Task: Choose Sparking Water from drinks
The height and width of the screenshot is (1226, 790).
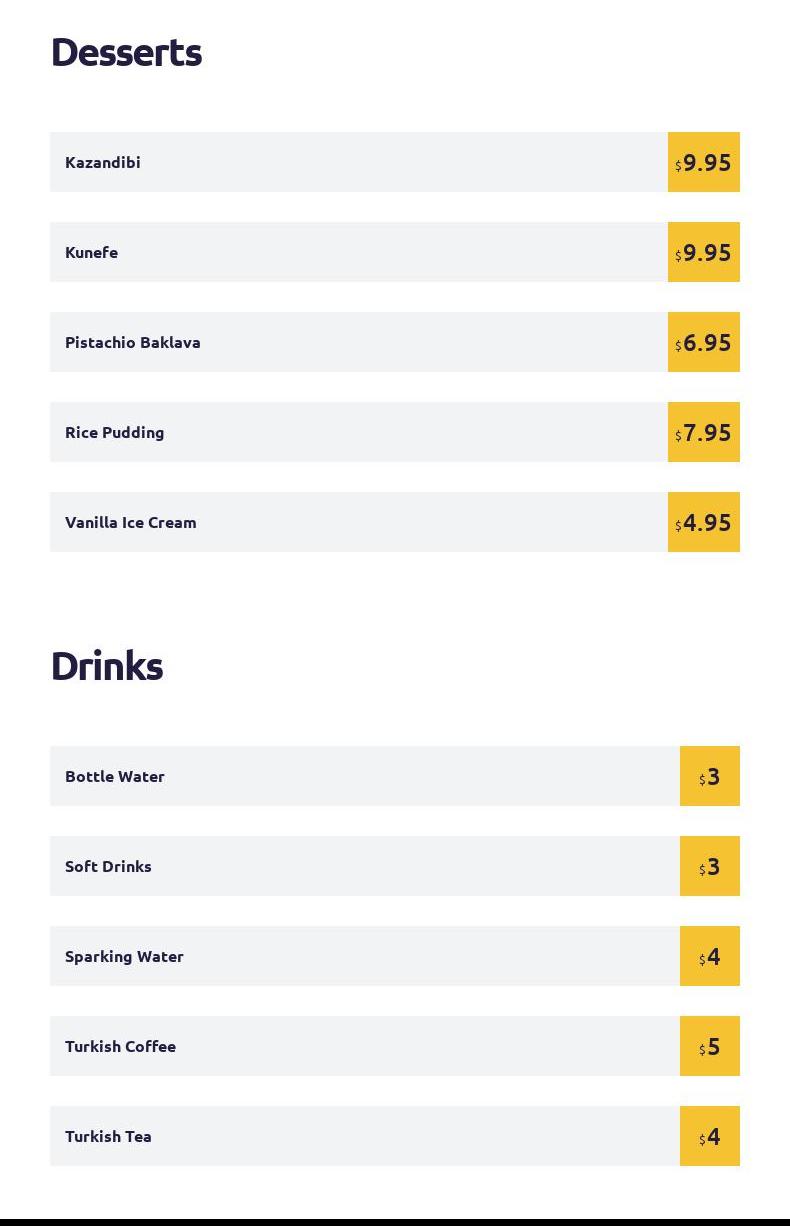Action: (125, 956)
